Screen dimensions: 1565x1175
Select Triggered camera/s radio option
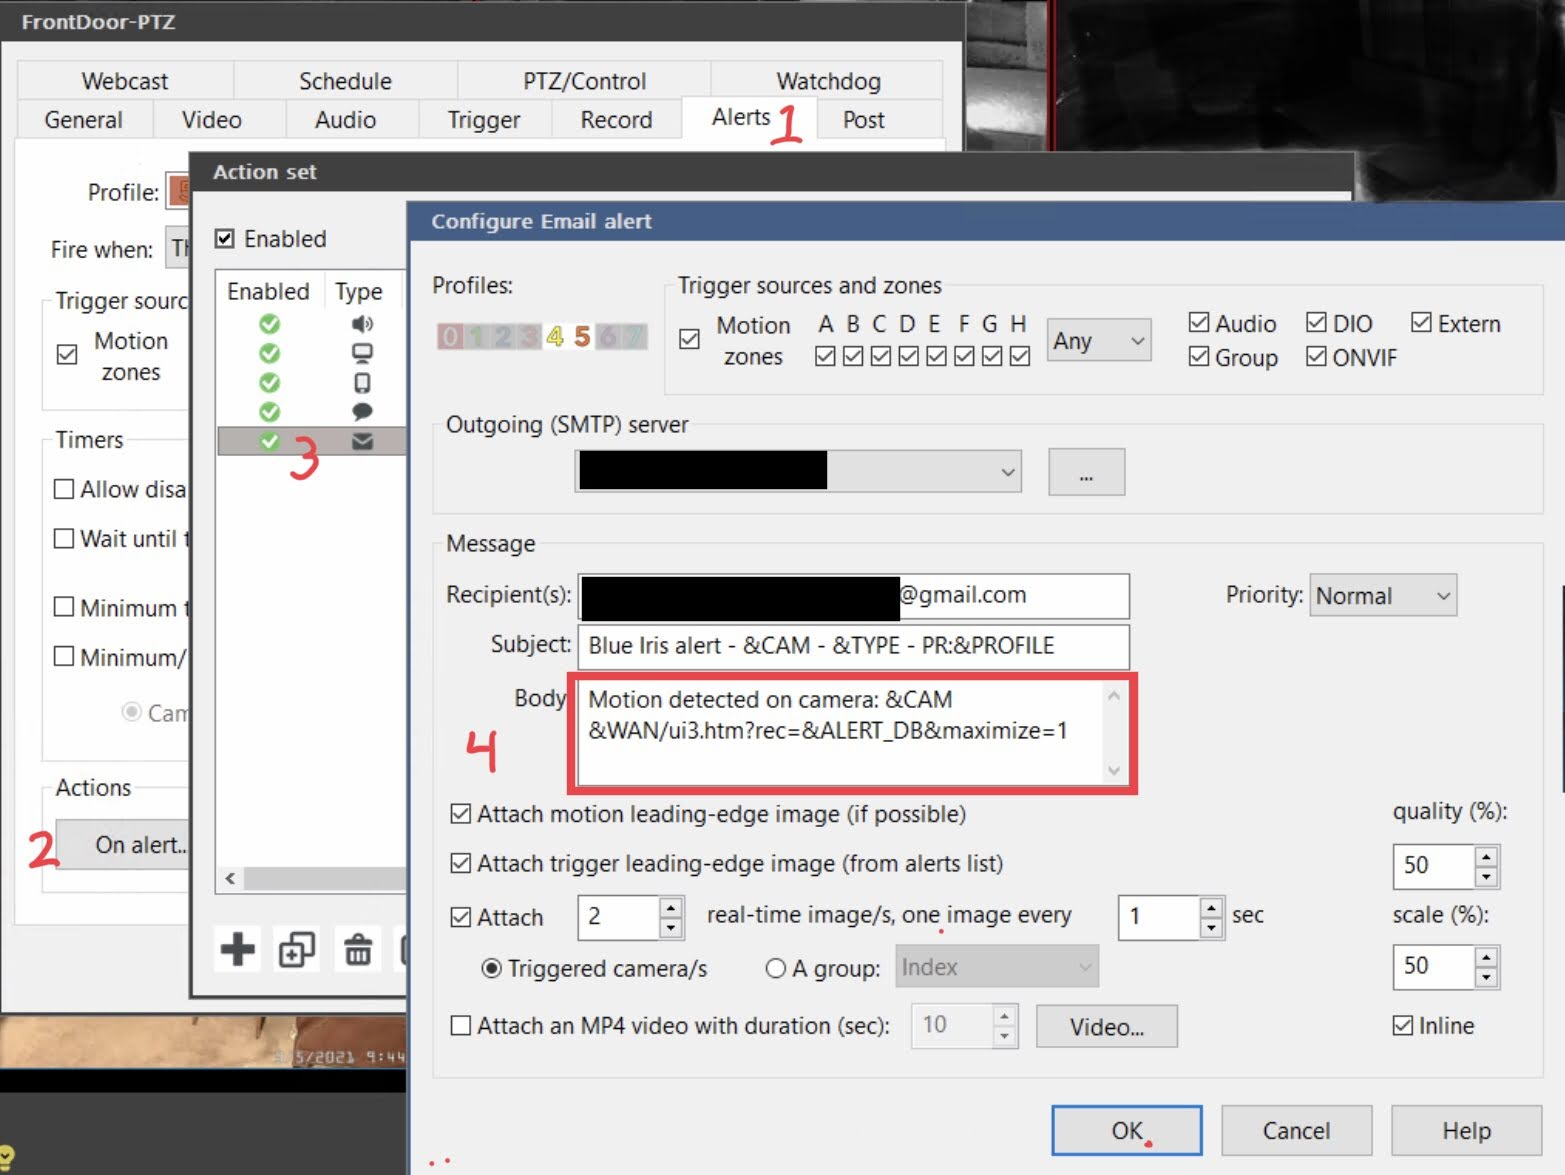(491, 968)
